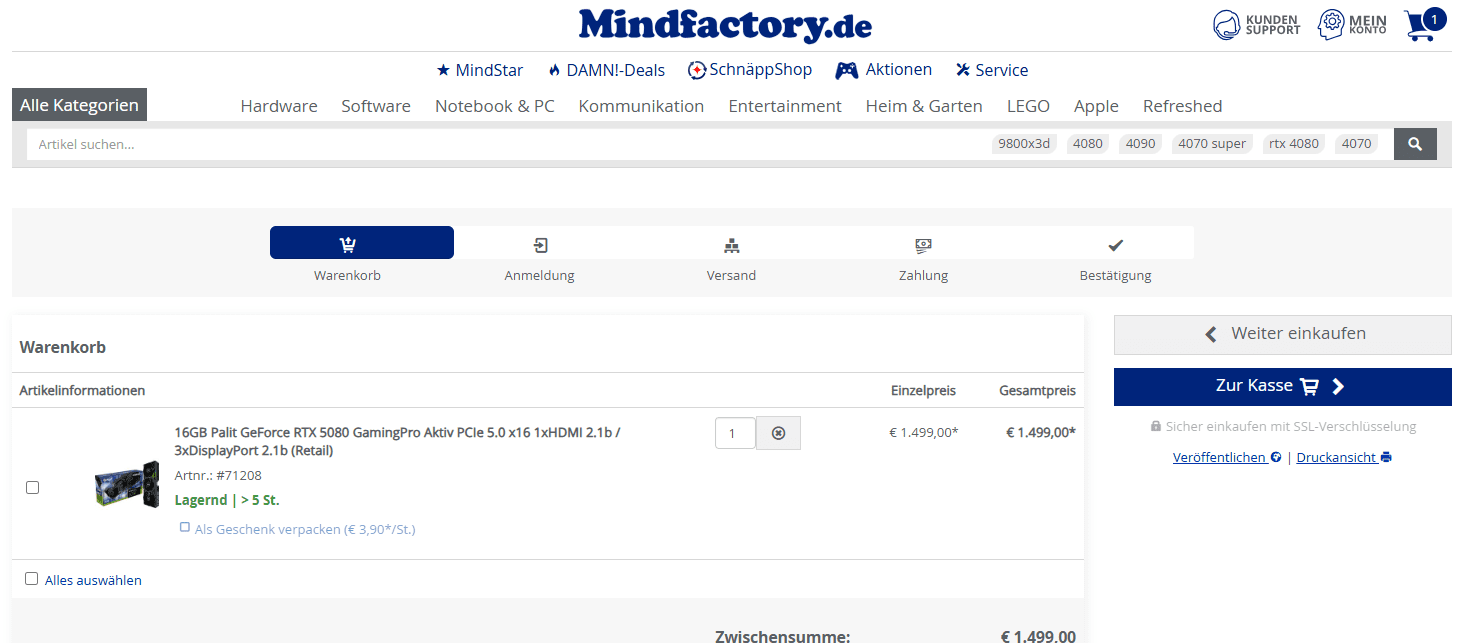Click the Zahlung payment step icon
The image size is (1470, 643).
coord(924,245)
